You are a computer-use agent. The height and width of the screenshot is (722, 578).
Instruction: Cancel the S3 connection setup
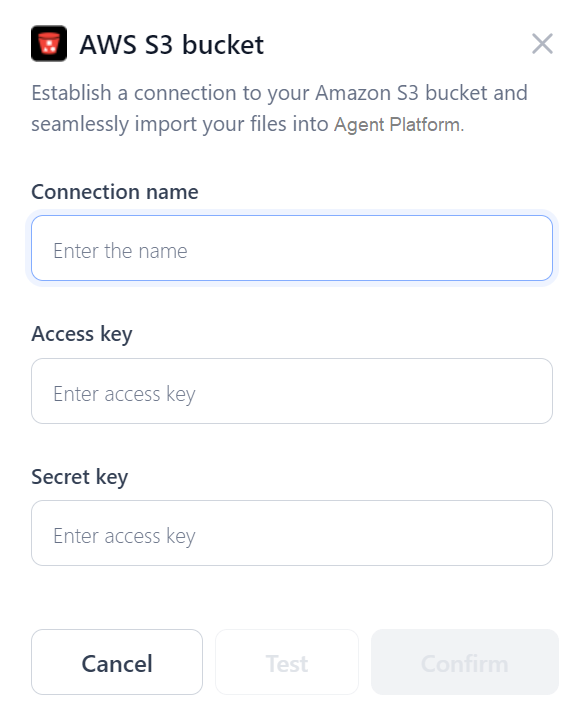pyautogui.click(x=117, y=662)
